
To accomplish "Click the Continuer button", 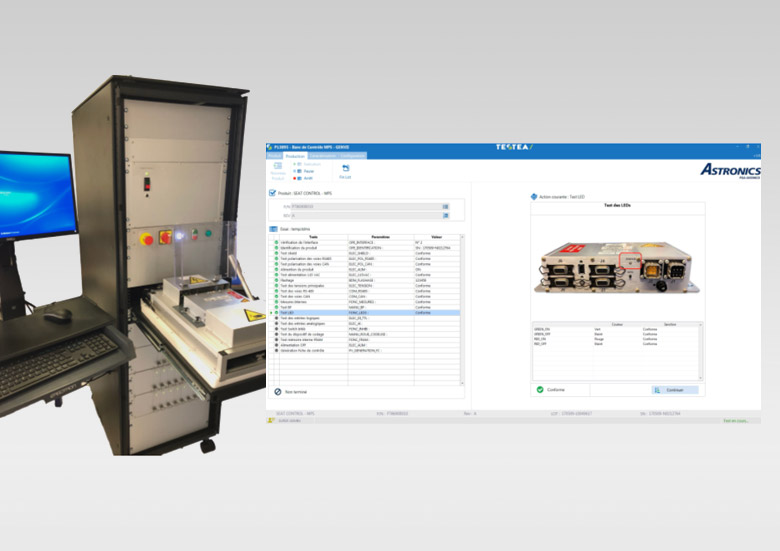I will point(675,390).
